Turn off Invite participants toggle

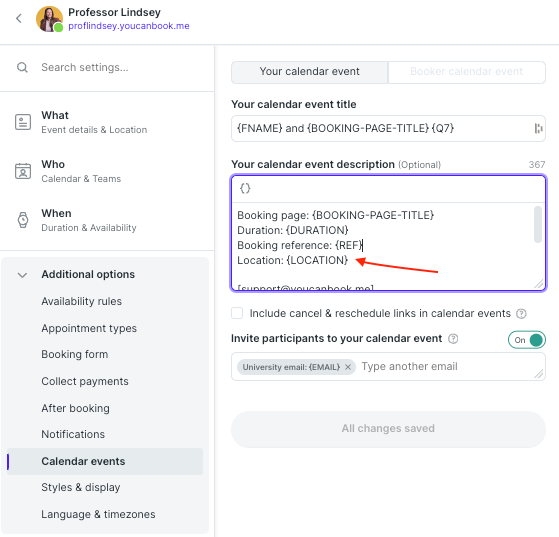[527, 340]
